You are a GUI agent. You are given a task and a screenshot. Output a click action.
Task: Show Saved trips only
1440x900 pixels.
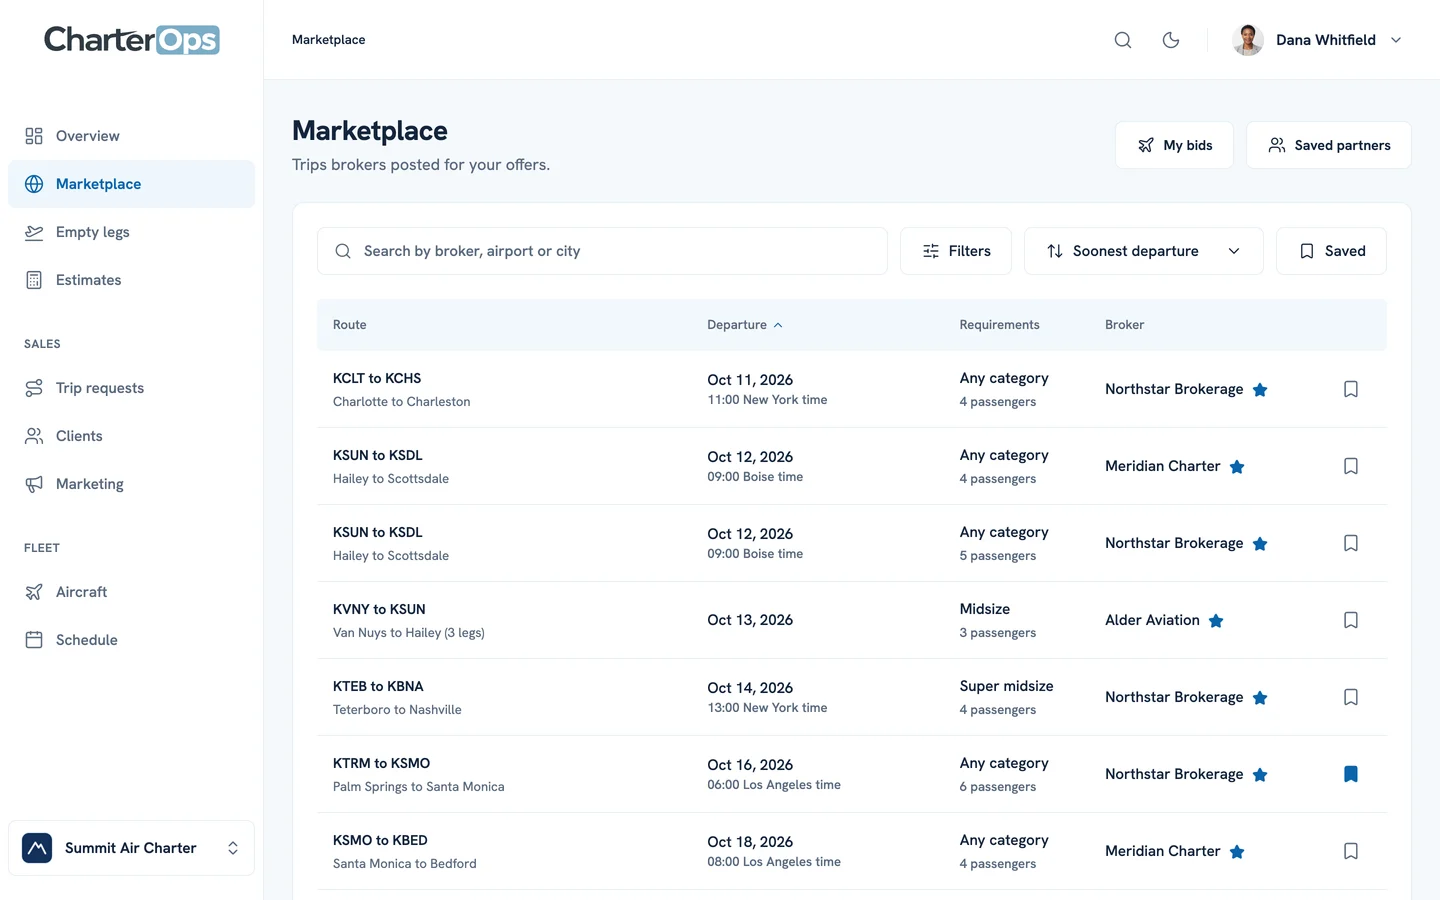pyautogui.click(x=1331, y=251)
